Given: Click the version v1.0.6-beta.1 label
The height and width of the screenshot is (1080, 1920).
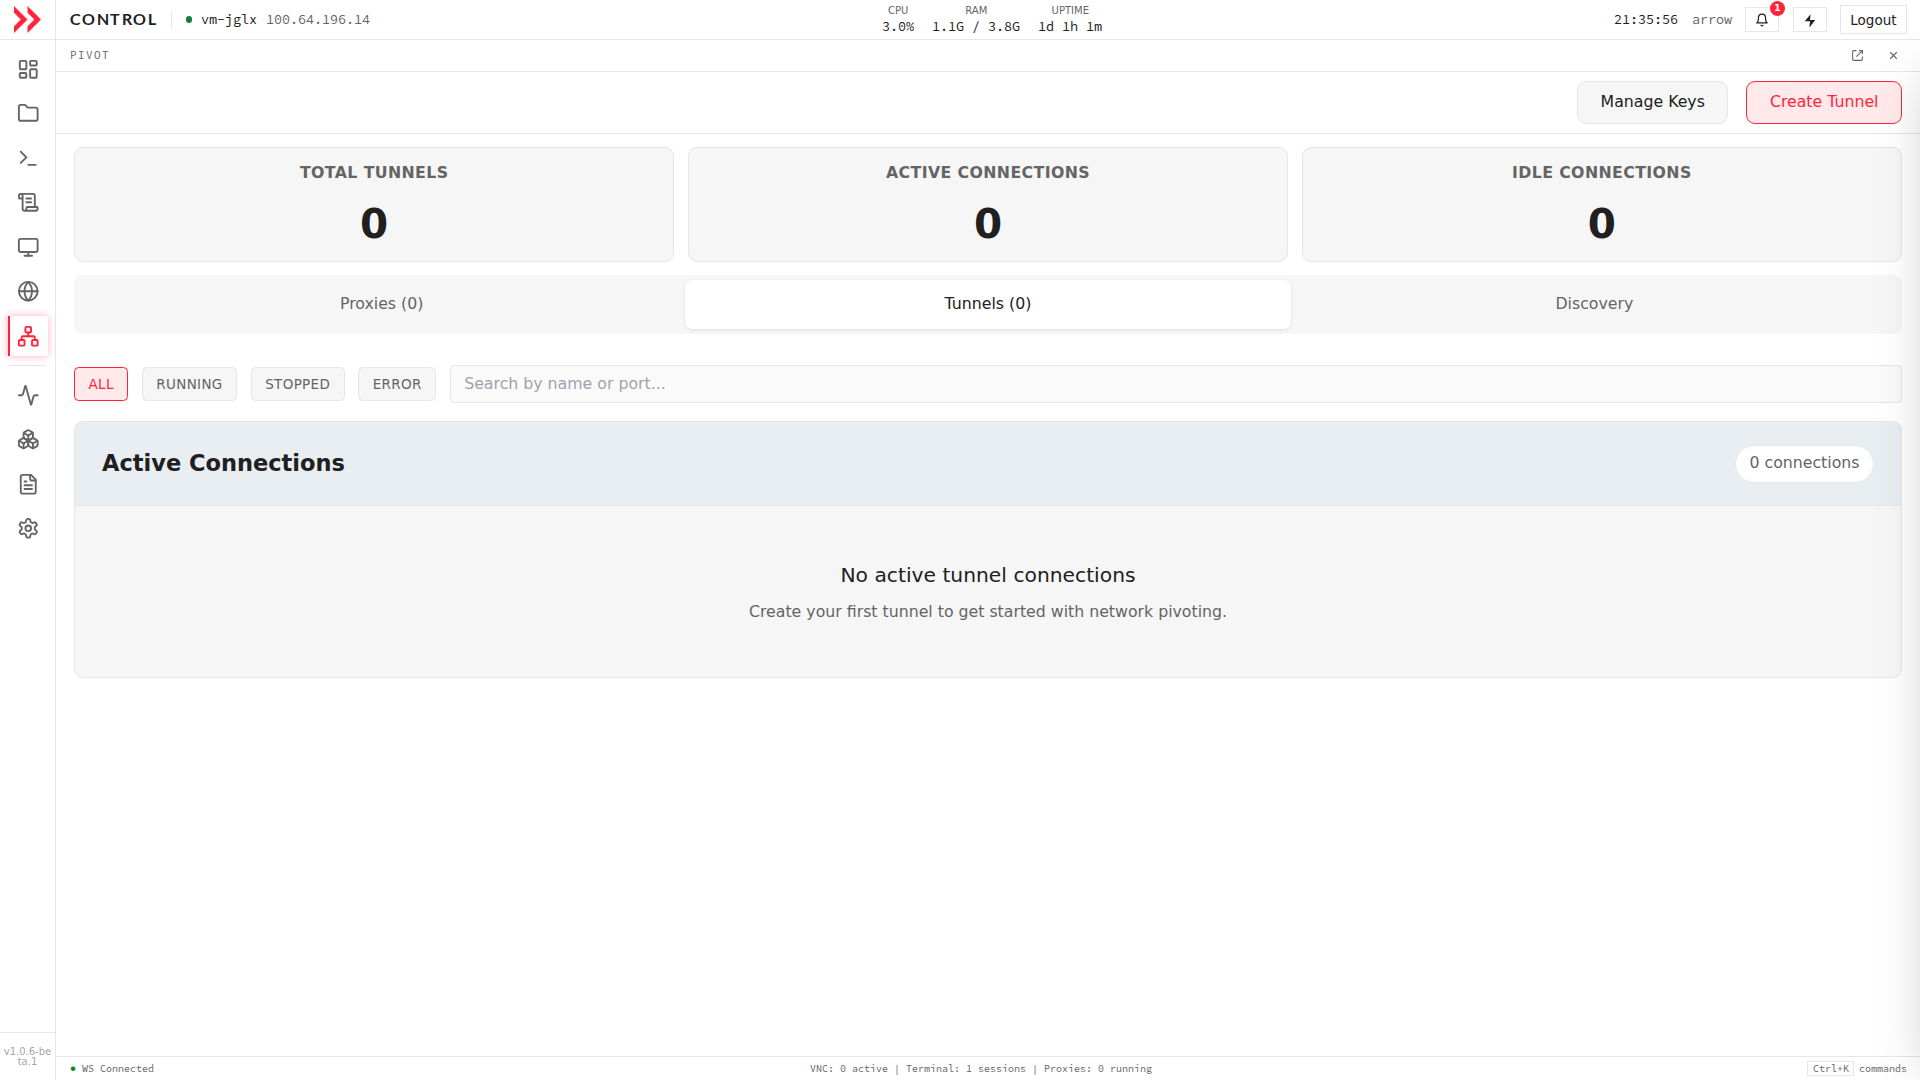Looking at the screenshot, I should [x=27, y=1056].
